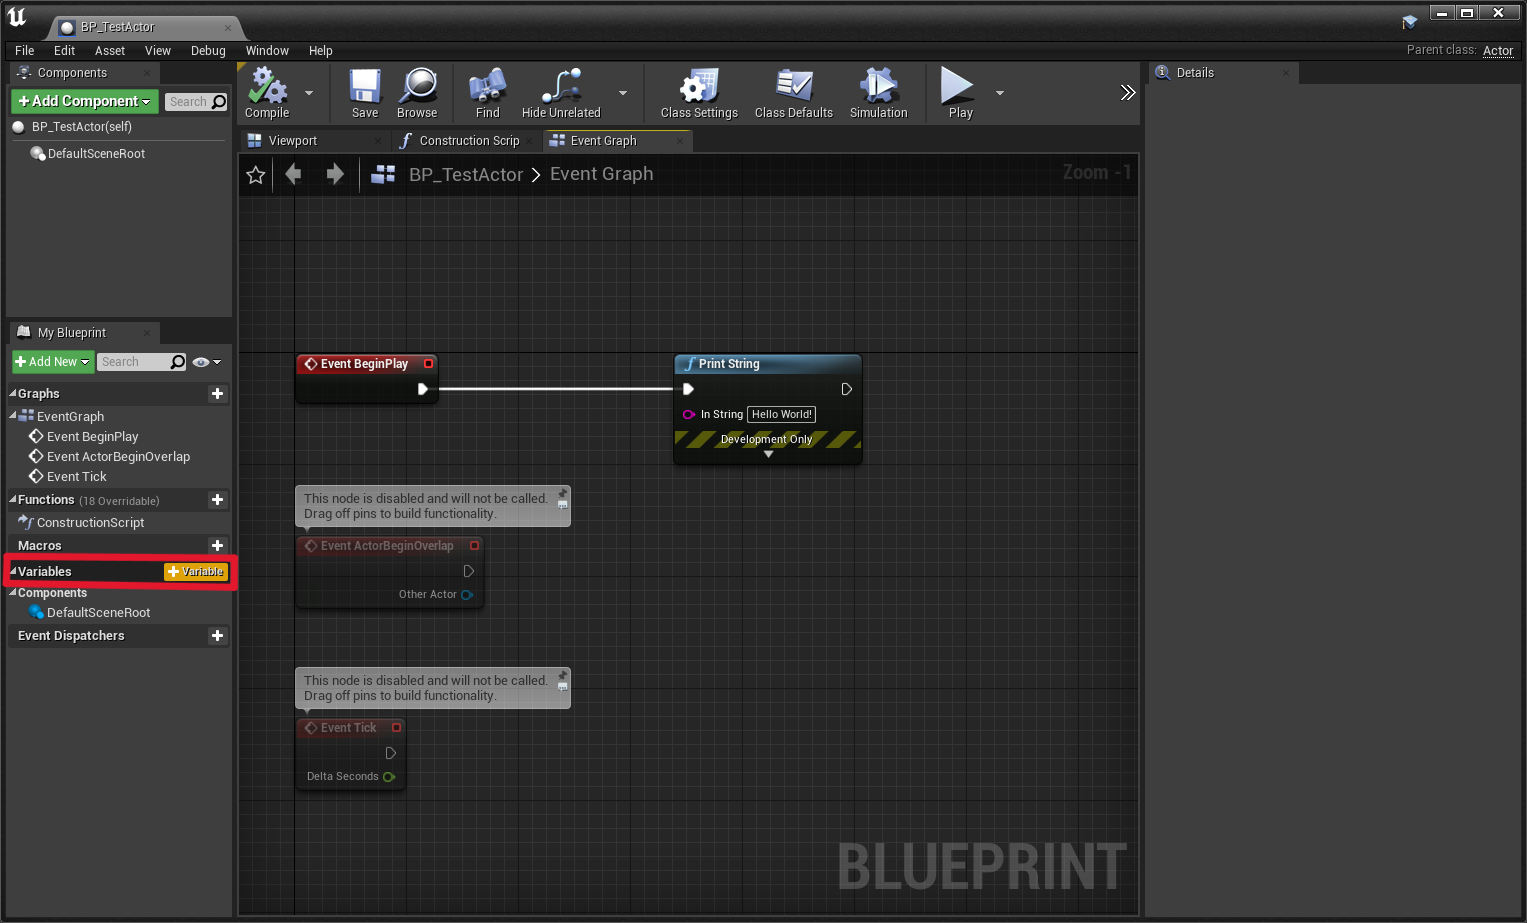The height and width of the screenshot is (923, 1527).
Task: Click the Other Actor blue output pin
Action: [467, 594]
